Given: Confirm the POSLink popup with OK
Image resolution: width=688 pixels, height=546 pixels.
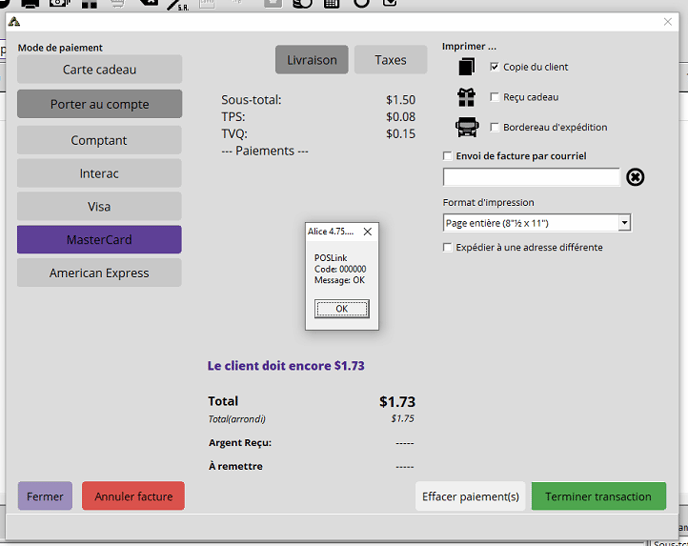Looking at the screenshot, I should tap(342, 309).
